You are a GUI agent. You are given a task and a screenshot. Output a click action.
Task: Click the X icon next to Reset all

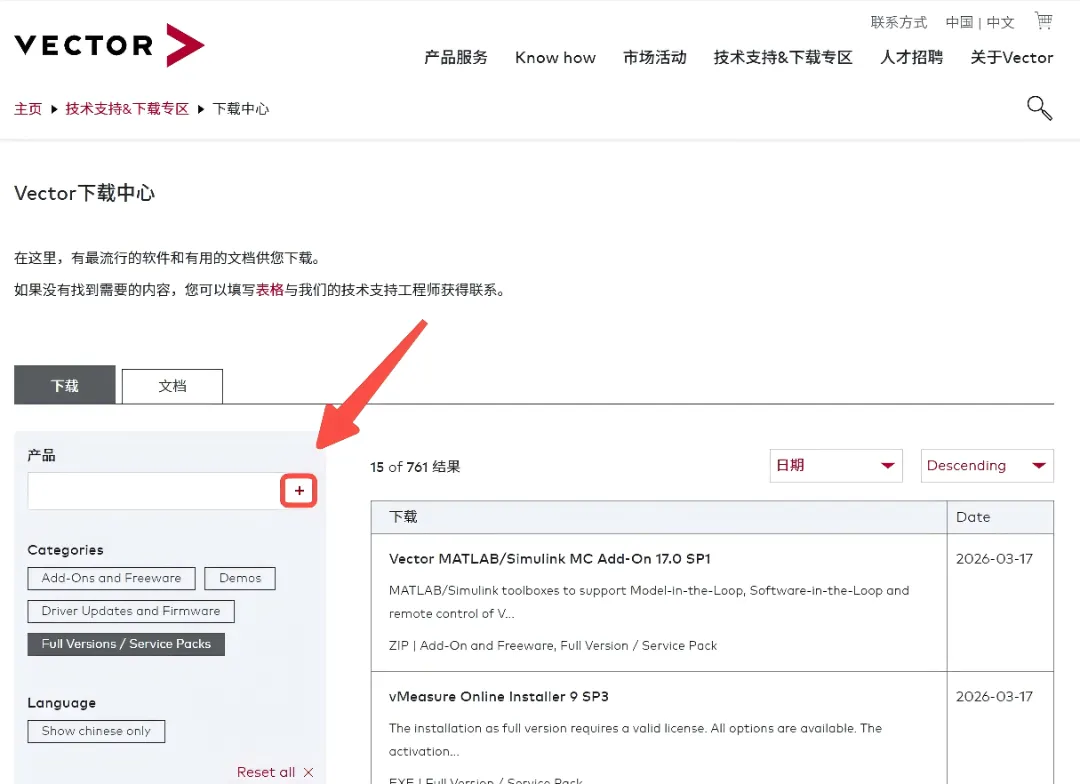tap(309, 772)
